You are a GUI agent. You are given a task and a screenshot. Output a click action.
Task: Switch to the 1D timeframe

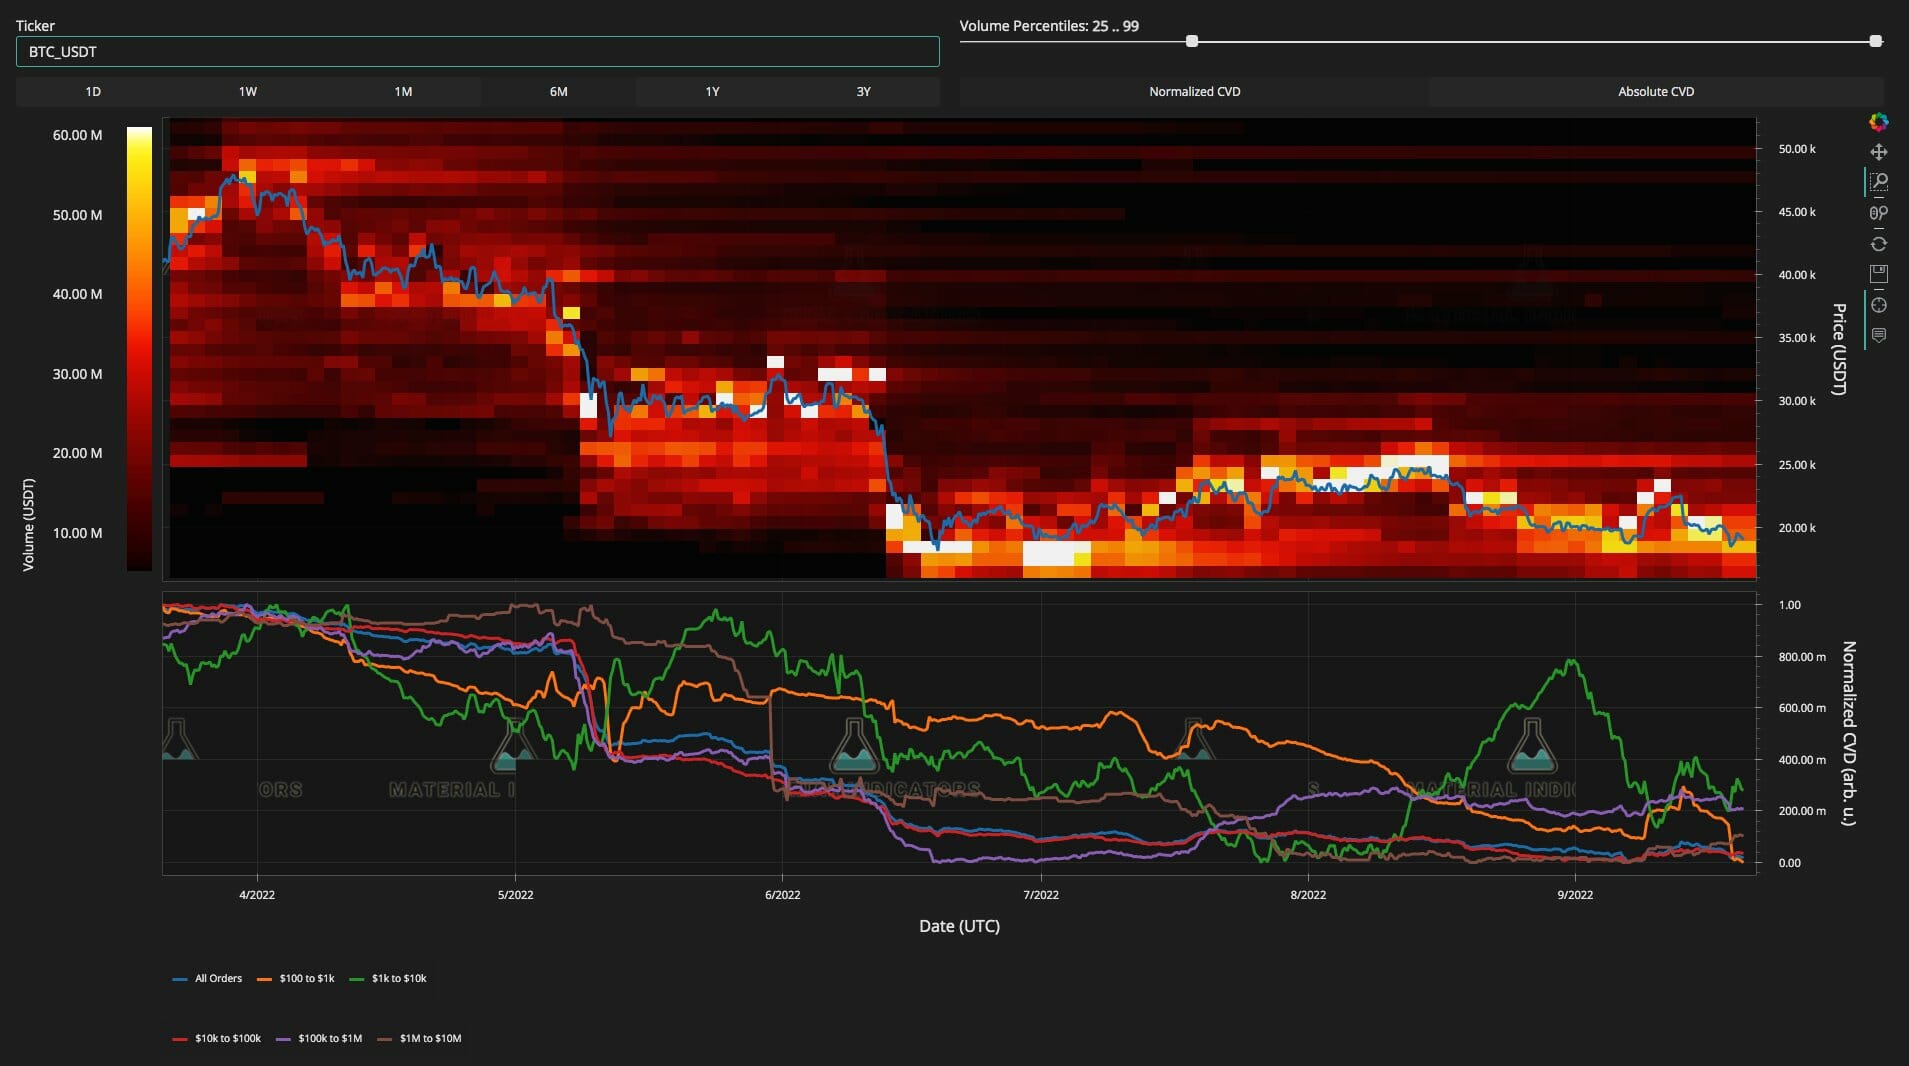coord(93,92)
